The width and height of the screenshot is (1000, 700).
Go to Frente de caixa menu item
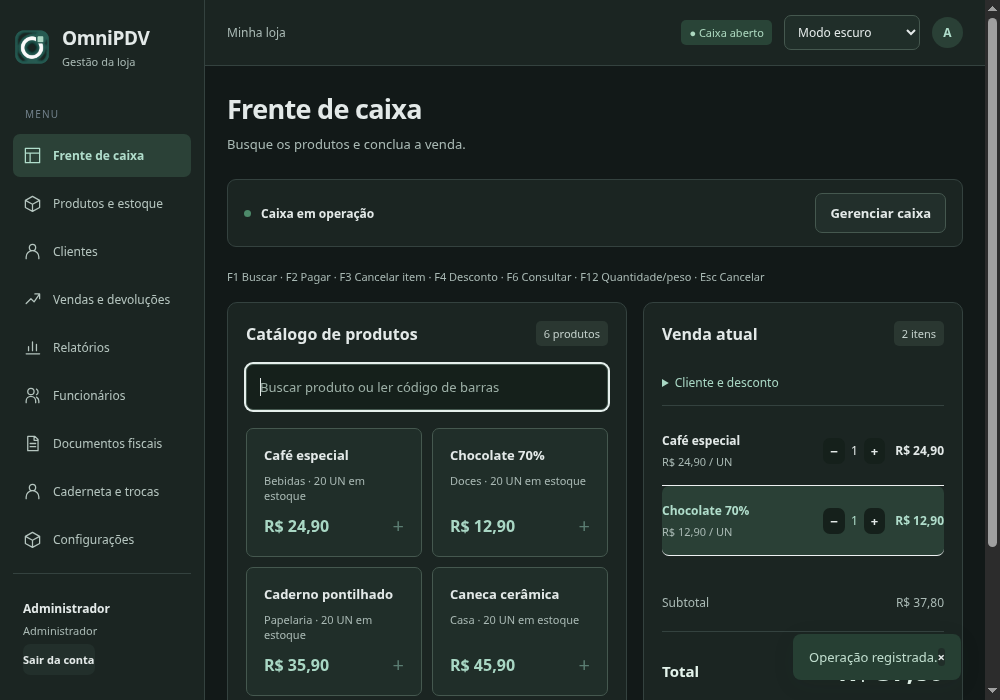[x=102, y=156]
